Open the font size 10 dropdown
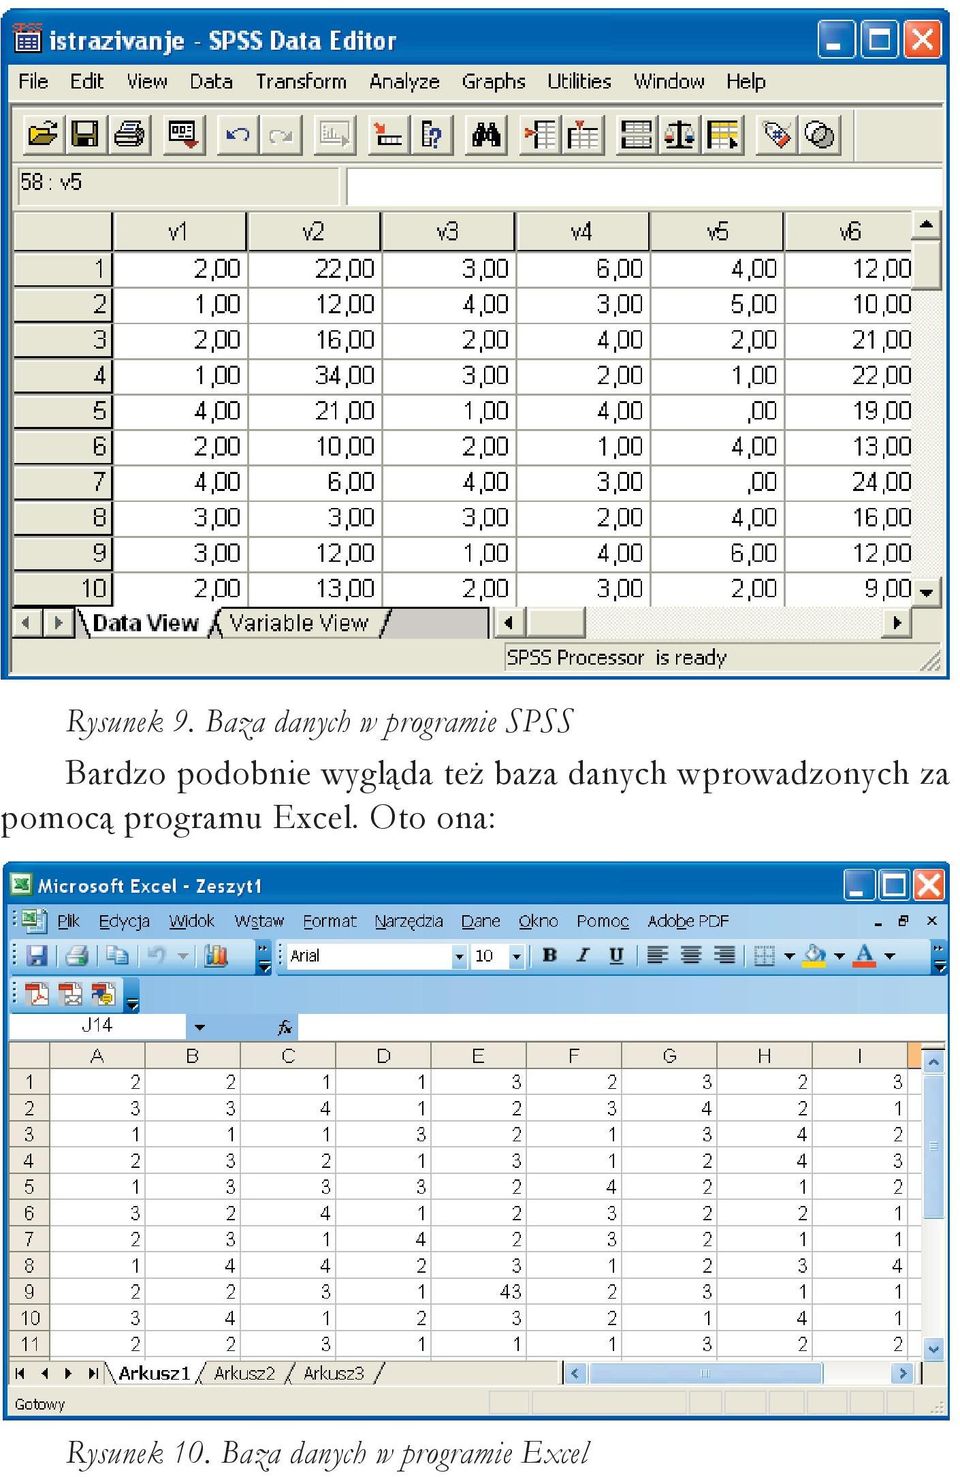 517,957
